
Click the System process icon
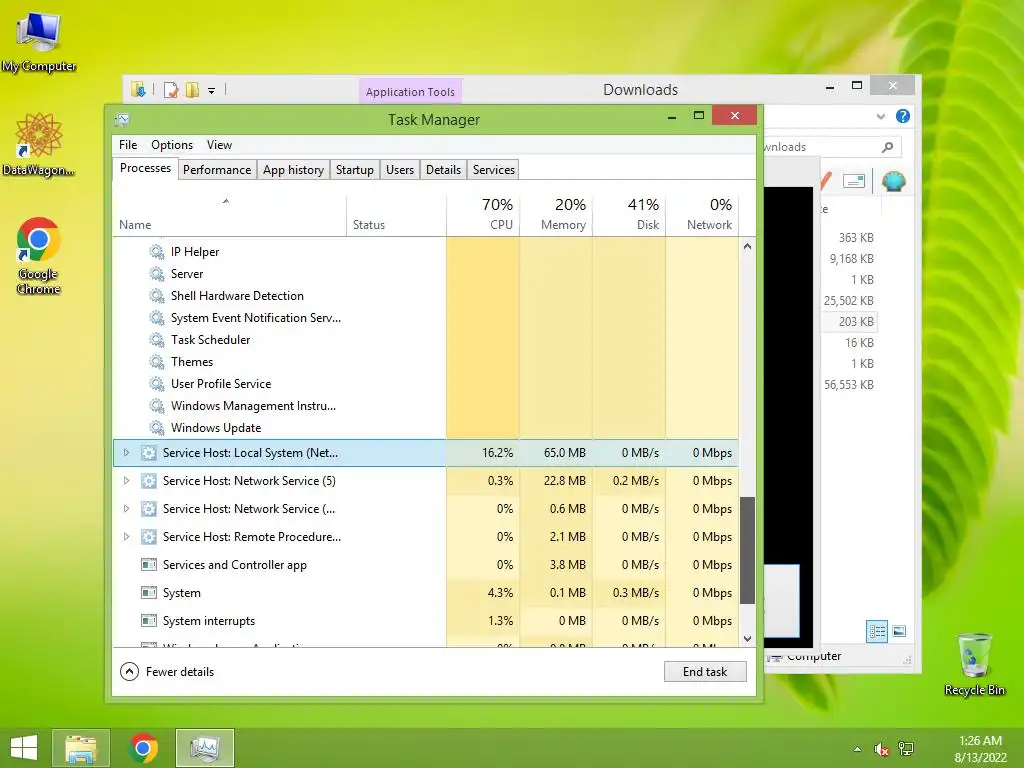pos(149,592)
